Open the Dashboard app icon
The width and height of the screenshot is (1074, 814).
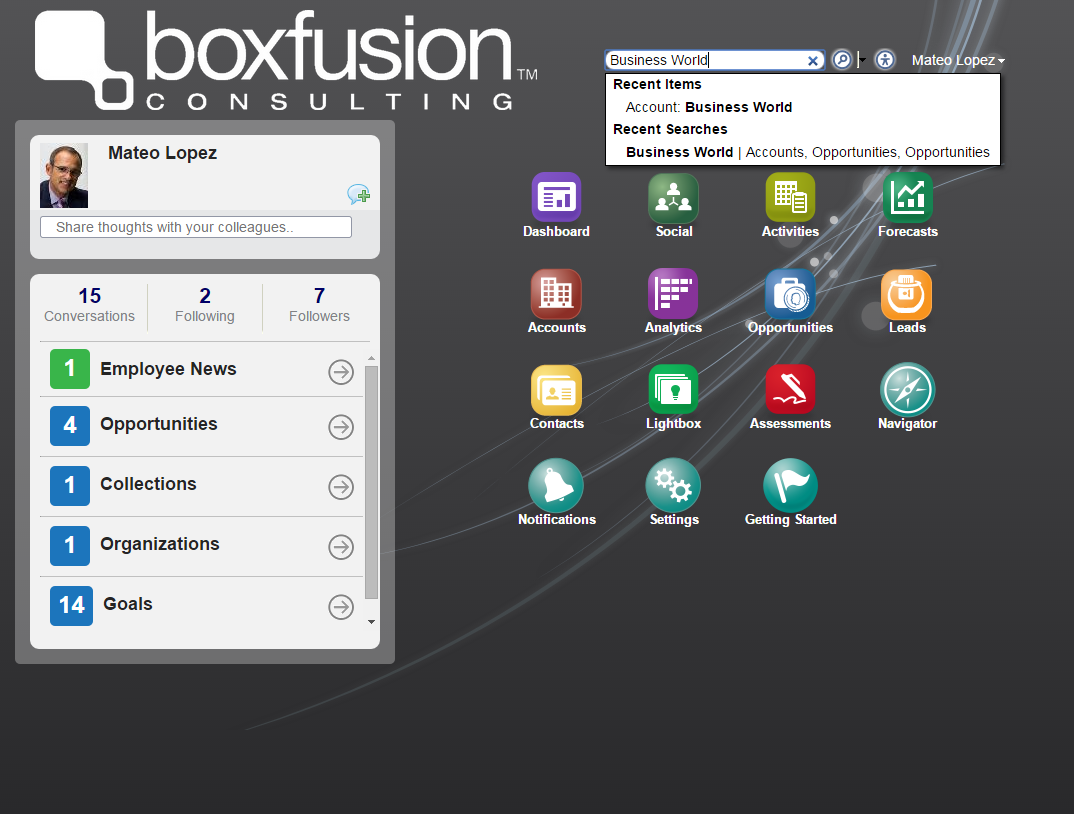click(x=556, y=197)
